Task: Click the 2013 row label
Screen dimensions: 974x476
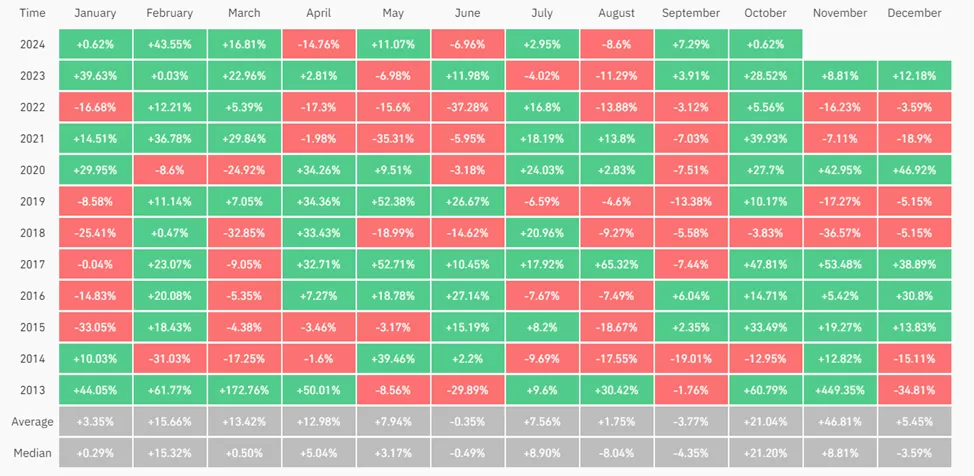Action: (x=30, y=391)
